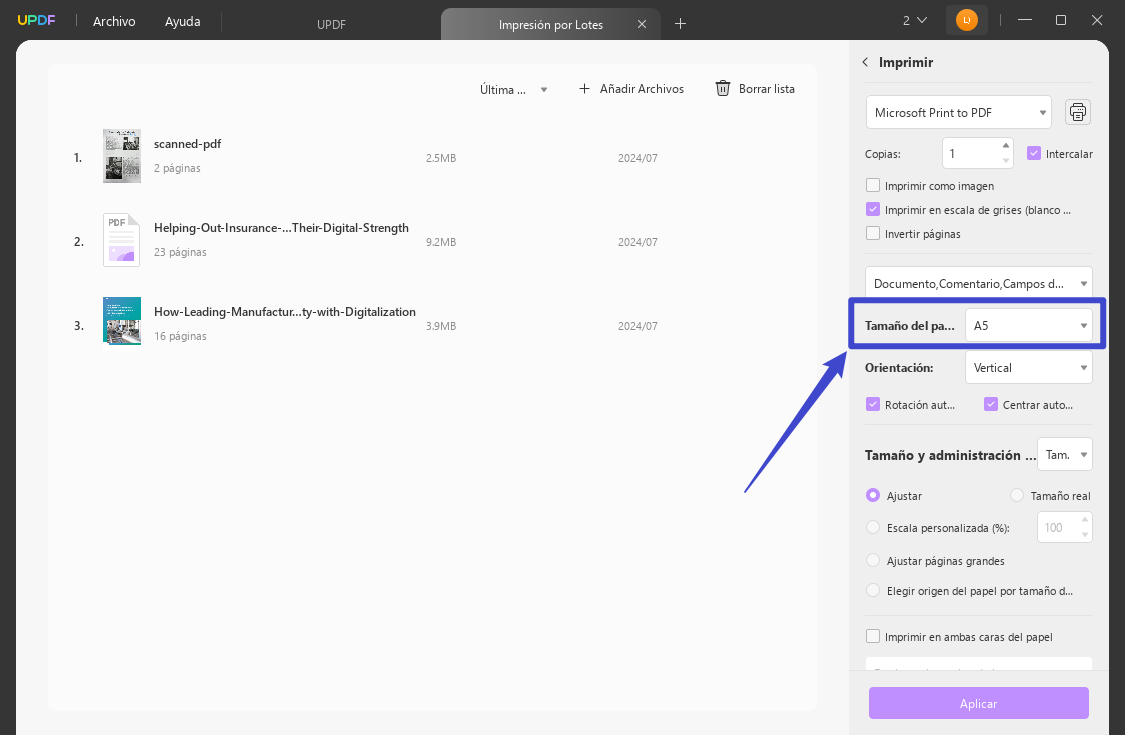Expand the A5 paper size dropdown
The width and height of the screenshot is (1125, 735).
[x=1028, y=325]
